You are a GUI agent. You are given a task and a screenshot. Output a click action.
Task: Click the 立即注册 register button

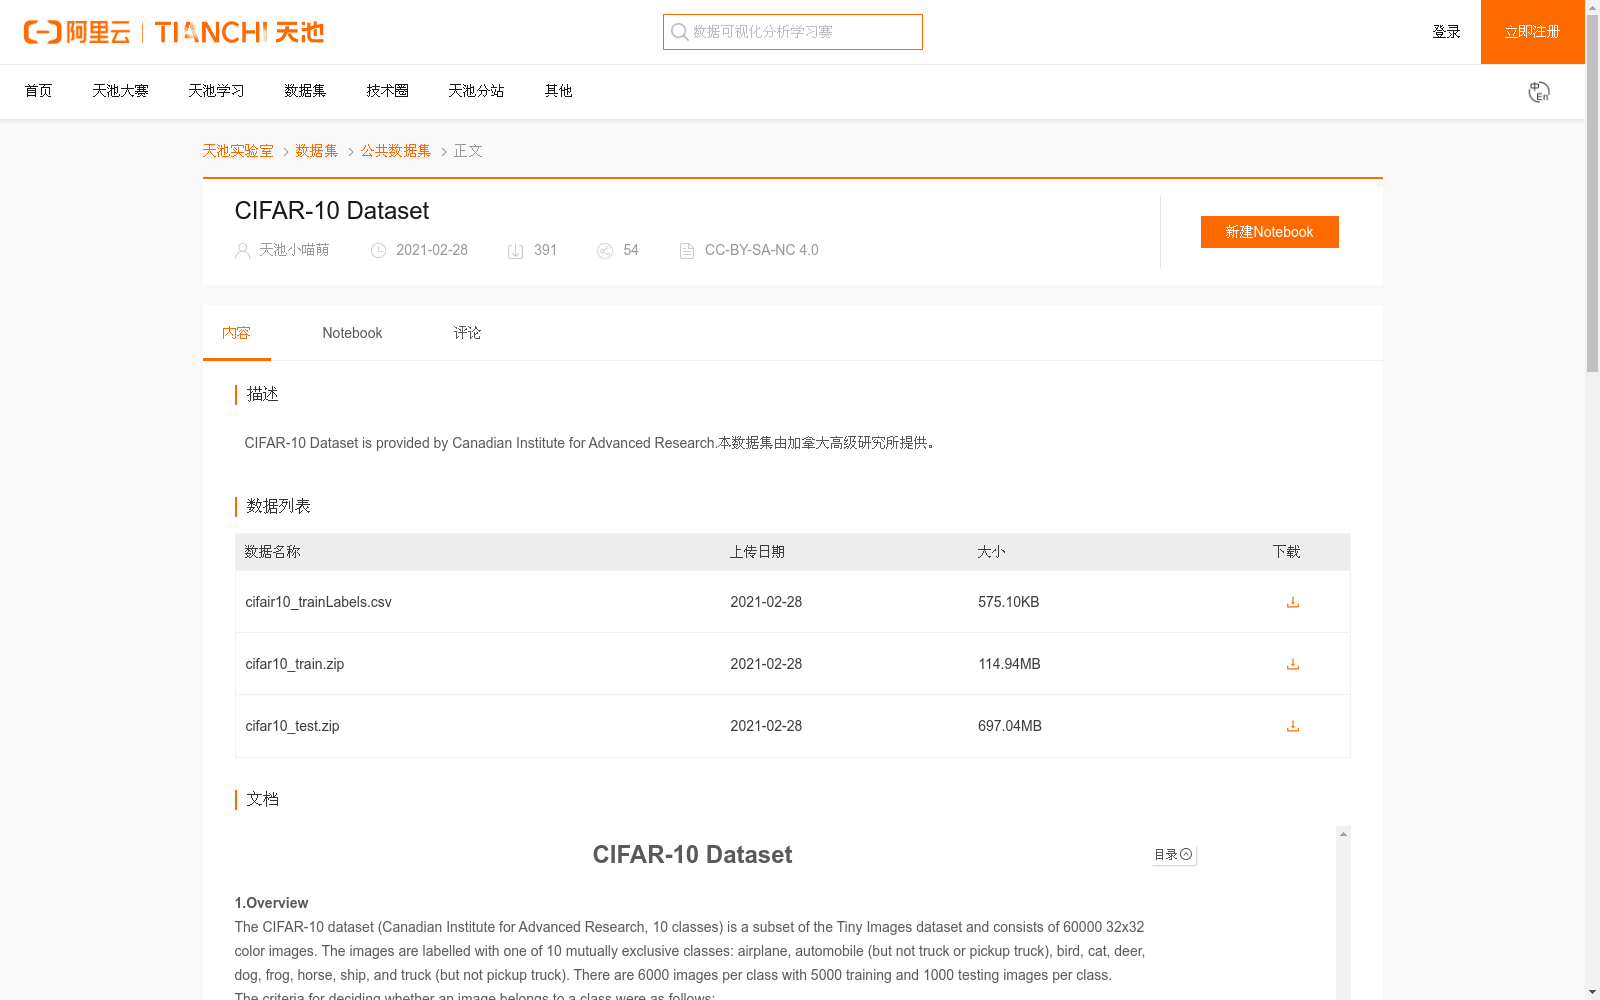point(1532,32)
